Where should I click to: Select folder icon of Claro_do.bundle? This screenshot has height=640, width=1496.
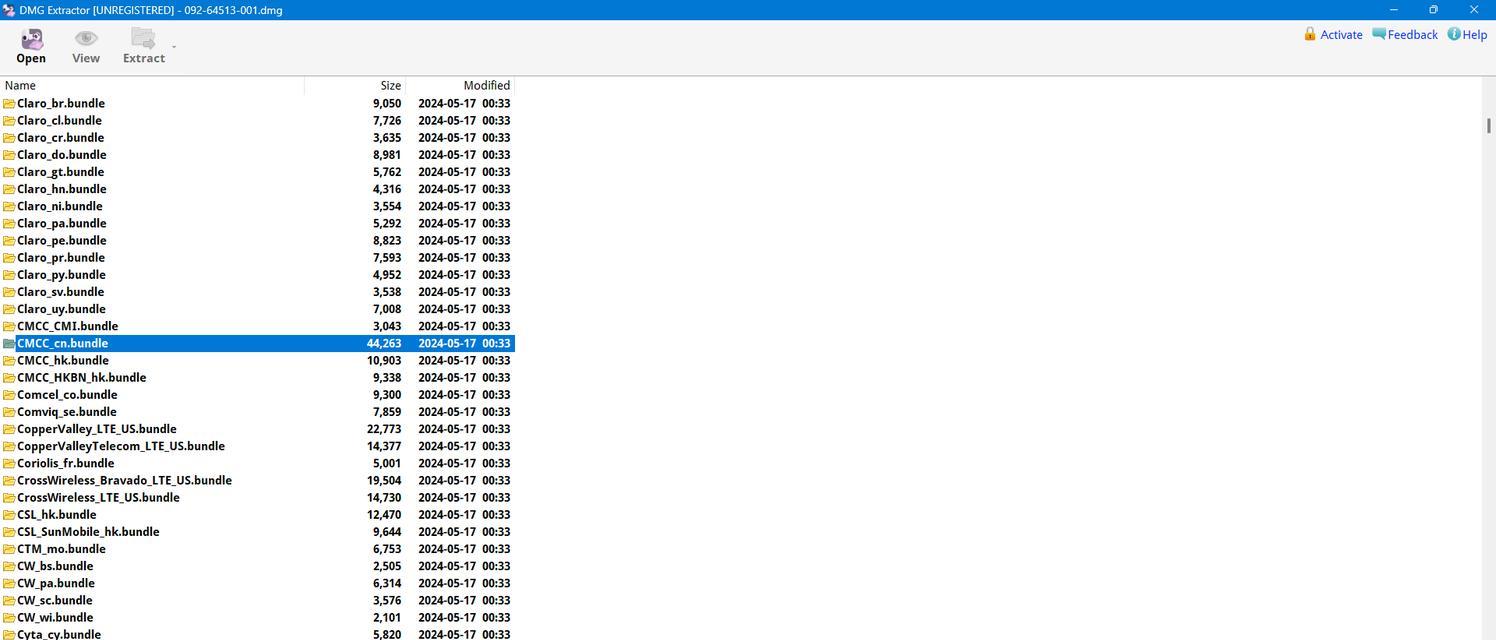[x=9, y=154]
